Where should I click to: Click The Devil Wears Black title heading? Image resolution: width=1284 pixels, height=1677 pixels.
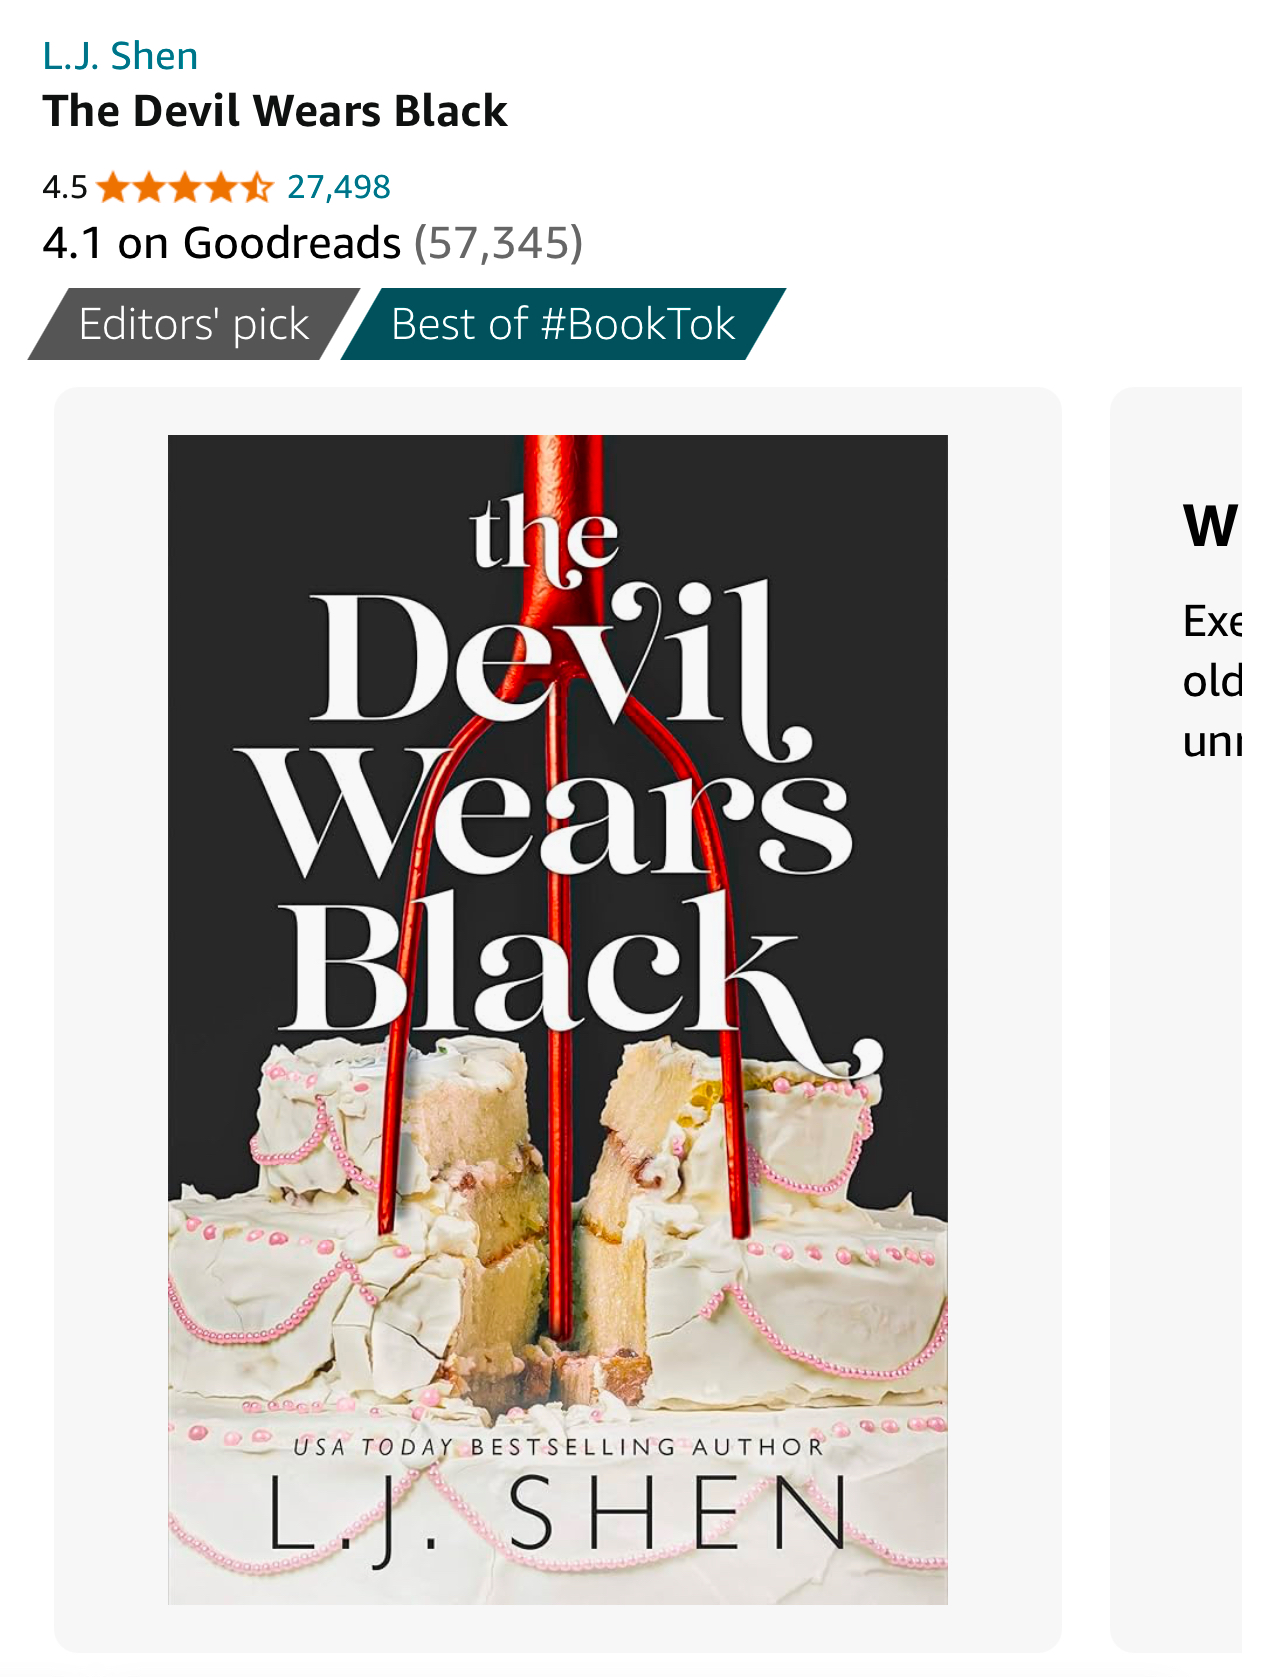tap(275, 111)
